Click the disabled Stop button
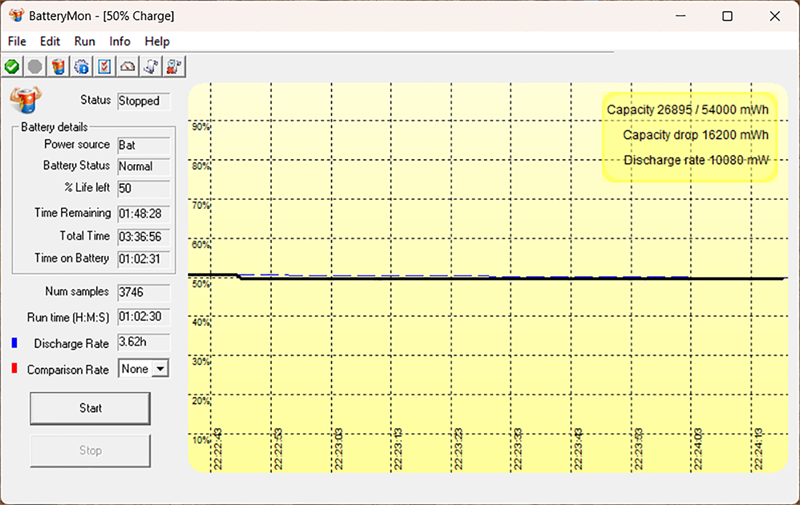The height and width of the screenshot is (505, 800). (x=90, y=450)
